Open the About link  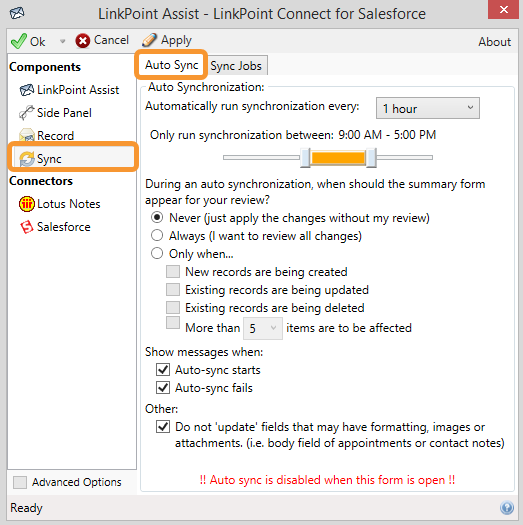pyautogui.click(x=494, y=42)
